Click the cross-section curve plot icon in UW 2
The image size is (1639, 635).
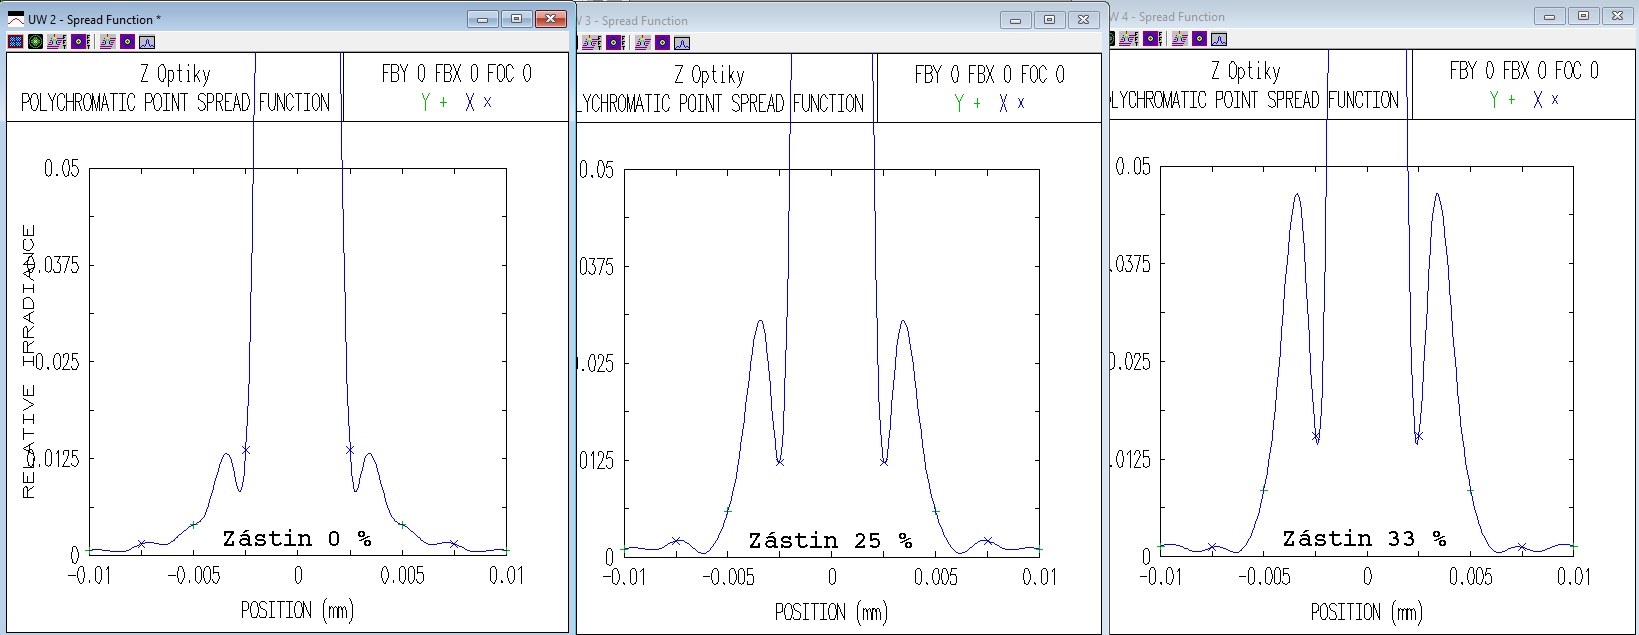pos(147,42)
